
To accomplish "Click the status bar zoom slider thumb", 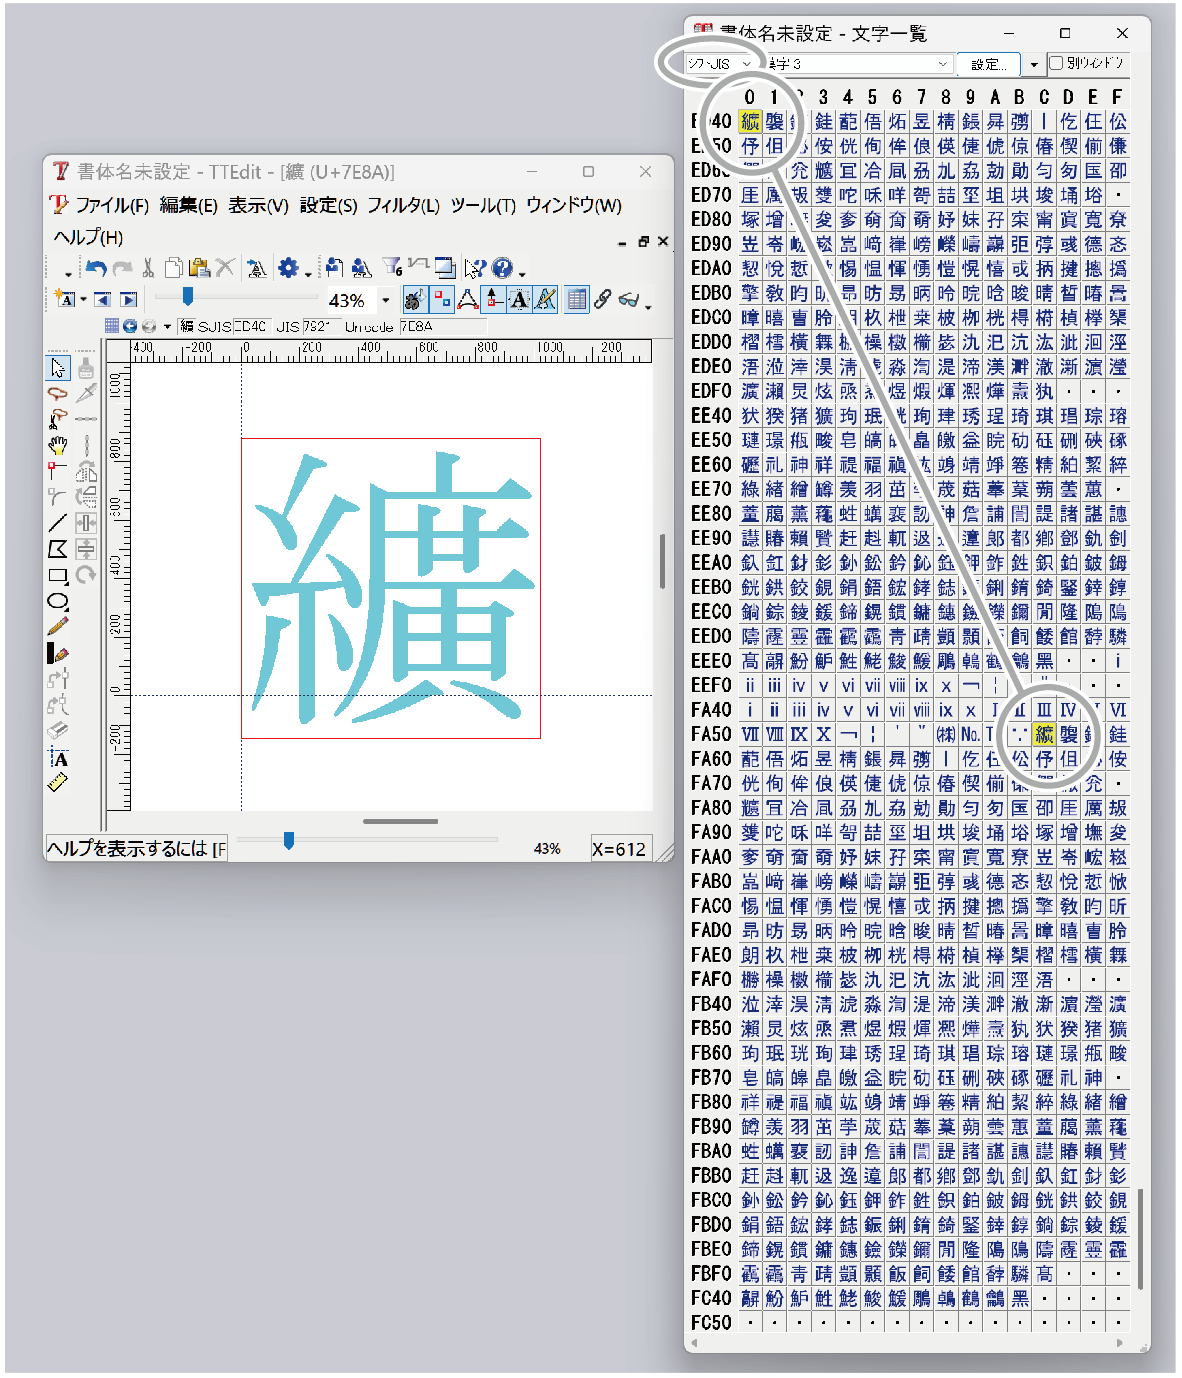I will pyautogui.click(x=289, y=841).
